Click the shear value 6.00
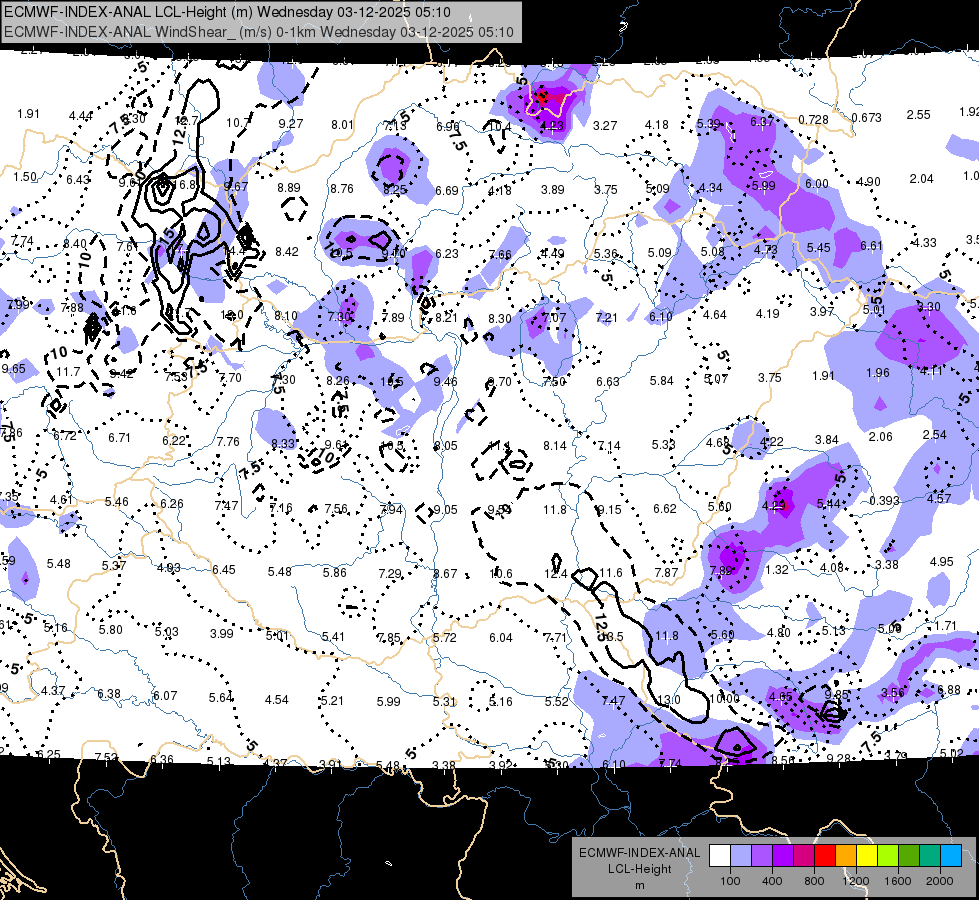Image resolution: width=979 pixels, height=900 pixels. [816, 184]
